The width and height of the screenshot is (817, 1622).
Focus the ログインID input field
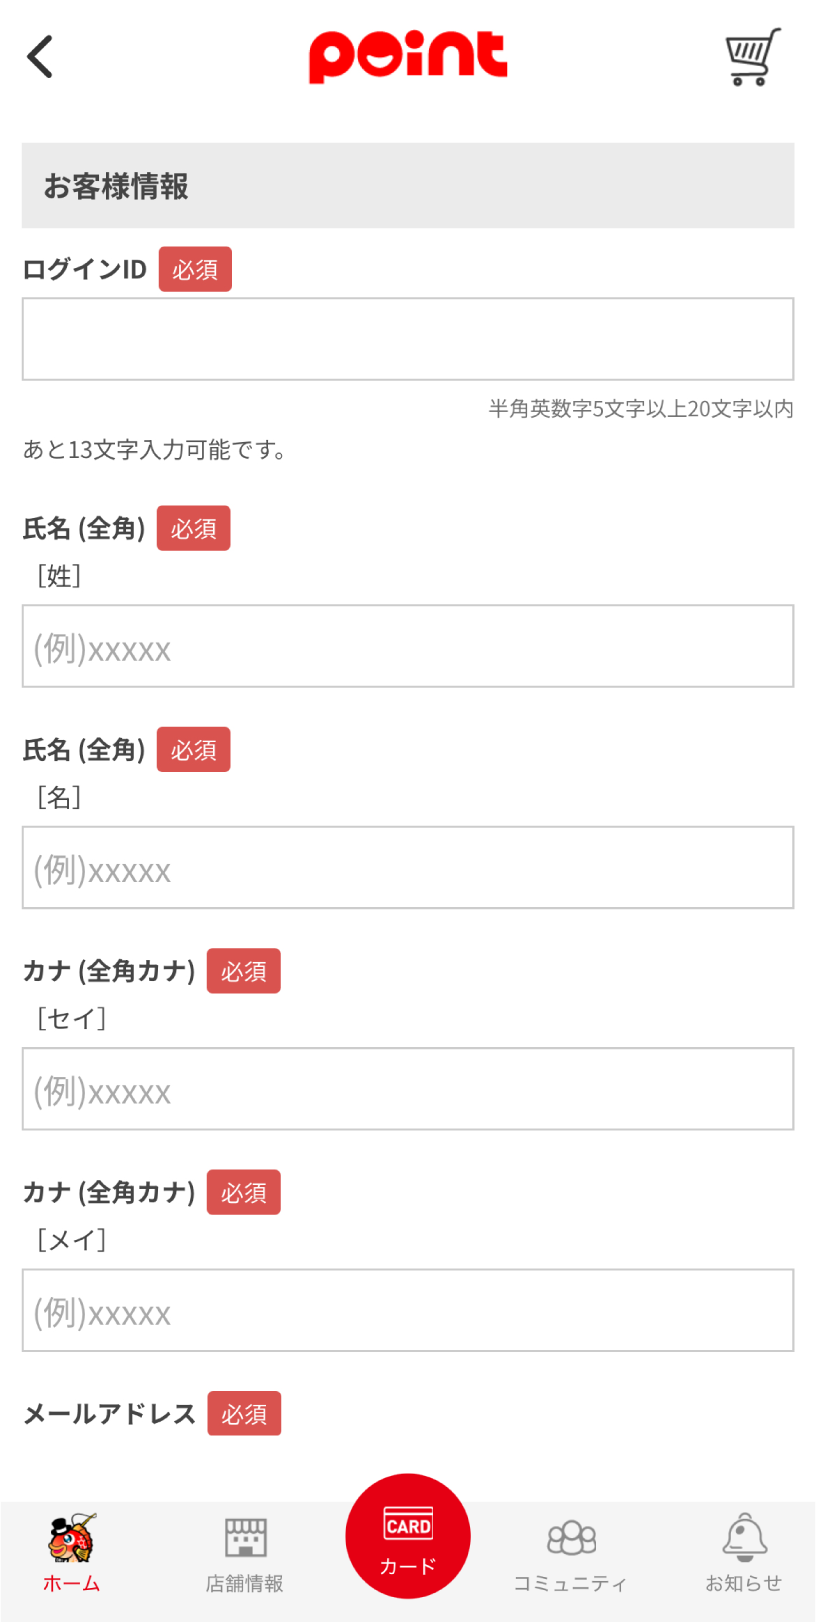point(408,339)
